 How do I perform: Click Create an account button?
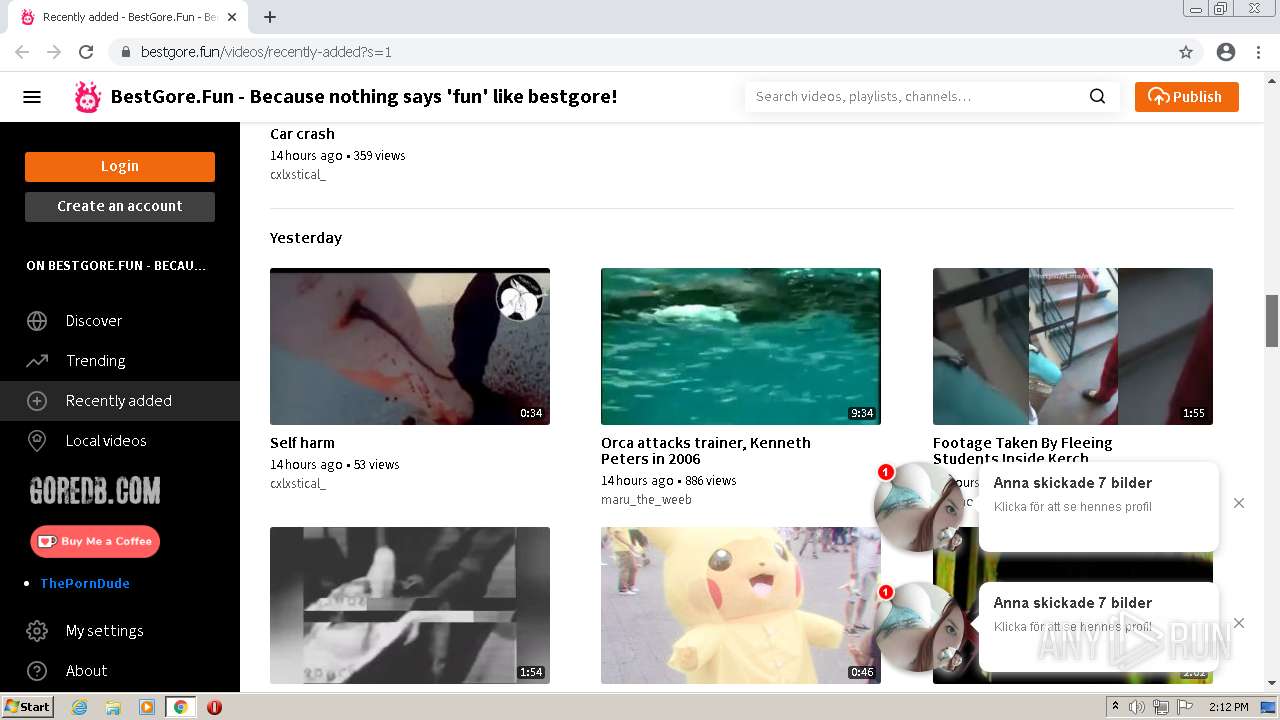[x=120, y=206]
